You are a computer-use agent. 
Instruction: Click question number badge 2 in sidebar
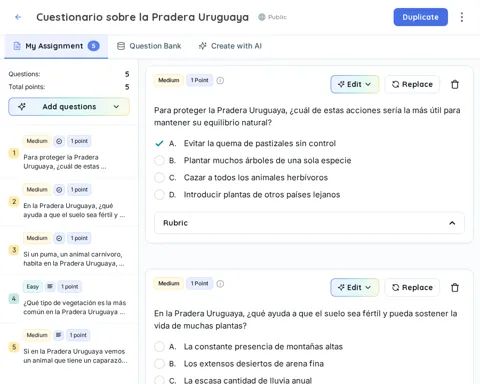coord(14,202)
